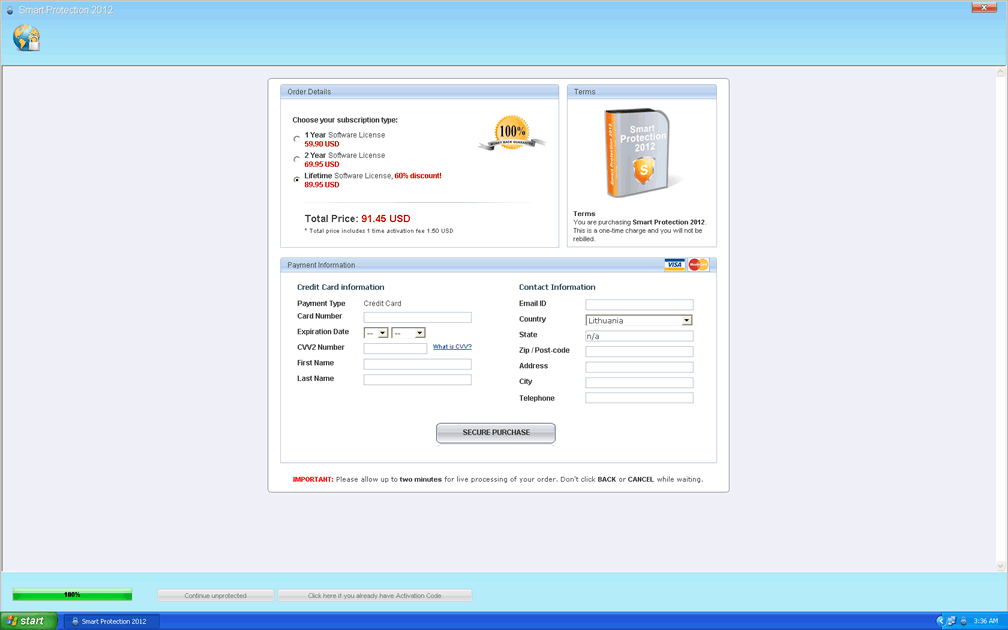Click the 'What is CVV?' link
Image resolution: width=1008 pixels, height=630 pixels.
(x=452, y=347)
